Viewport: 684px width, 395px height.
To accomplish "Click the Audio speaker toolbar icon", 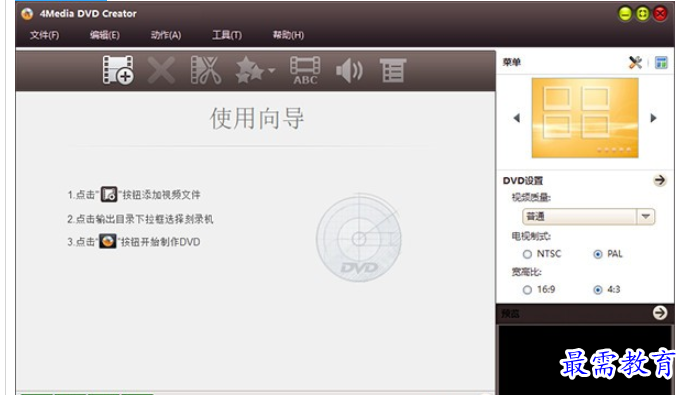I will pyautogui.click(x=349, y=70).
